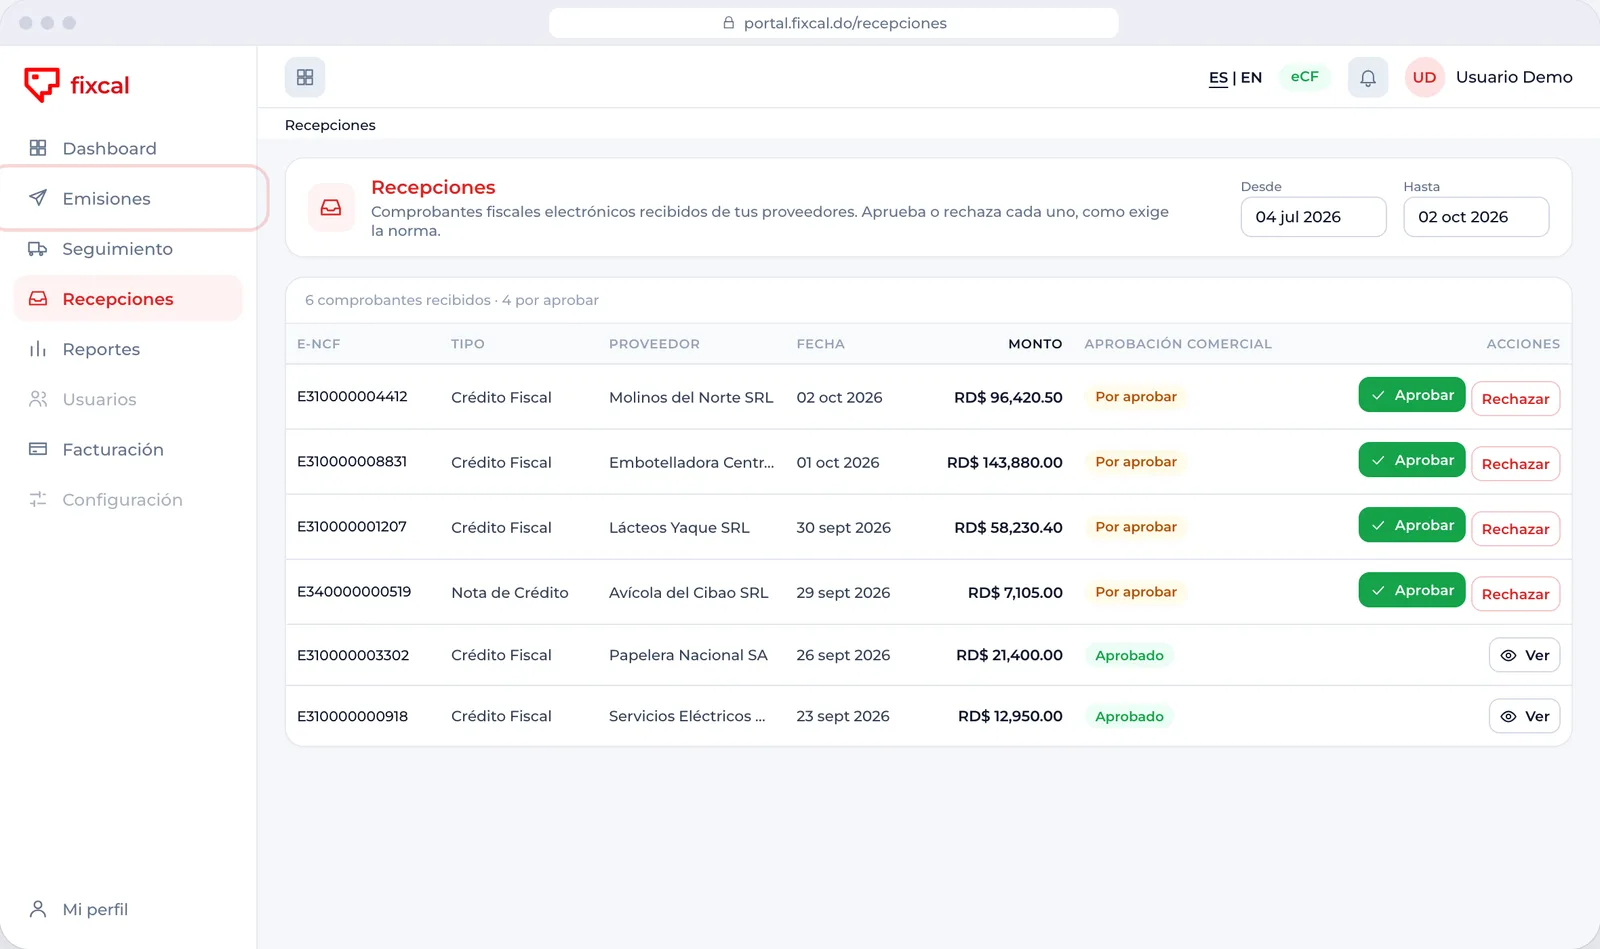This screenshot has width=1600, height=949.
Task: Click amount RD$ 143,880.00
Action: pyautogui.click(x=1005, y=462)
